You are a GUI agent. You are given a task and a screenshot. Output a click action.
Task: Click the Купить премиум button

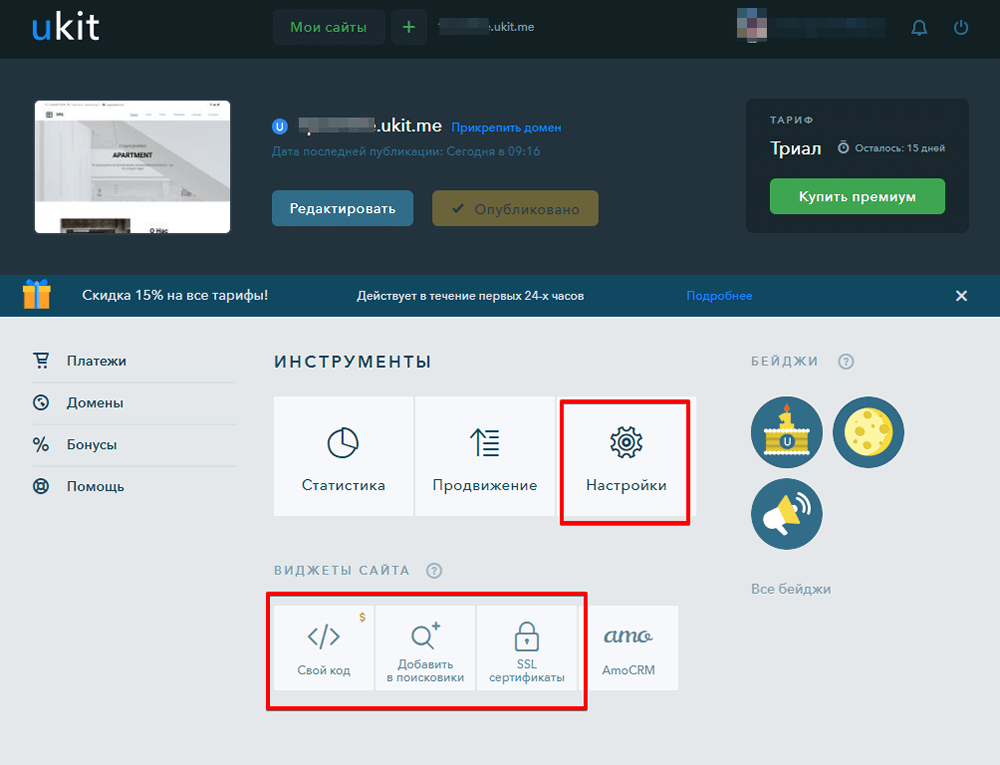point(857,197)
